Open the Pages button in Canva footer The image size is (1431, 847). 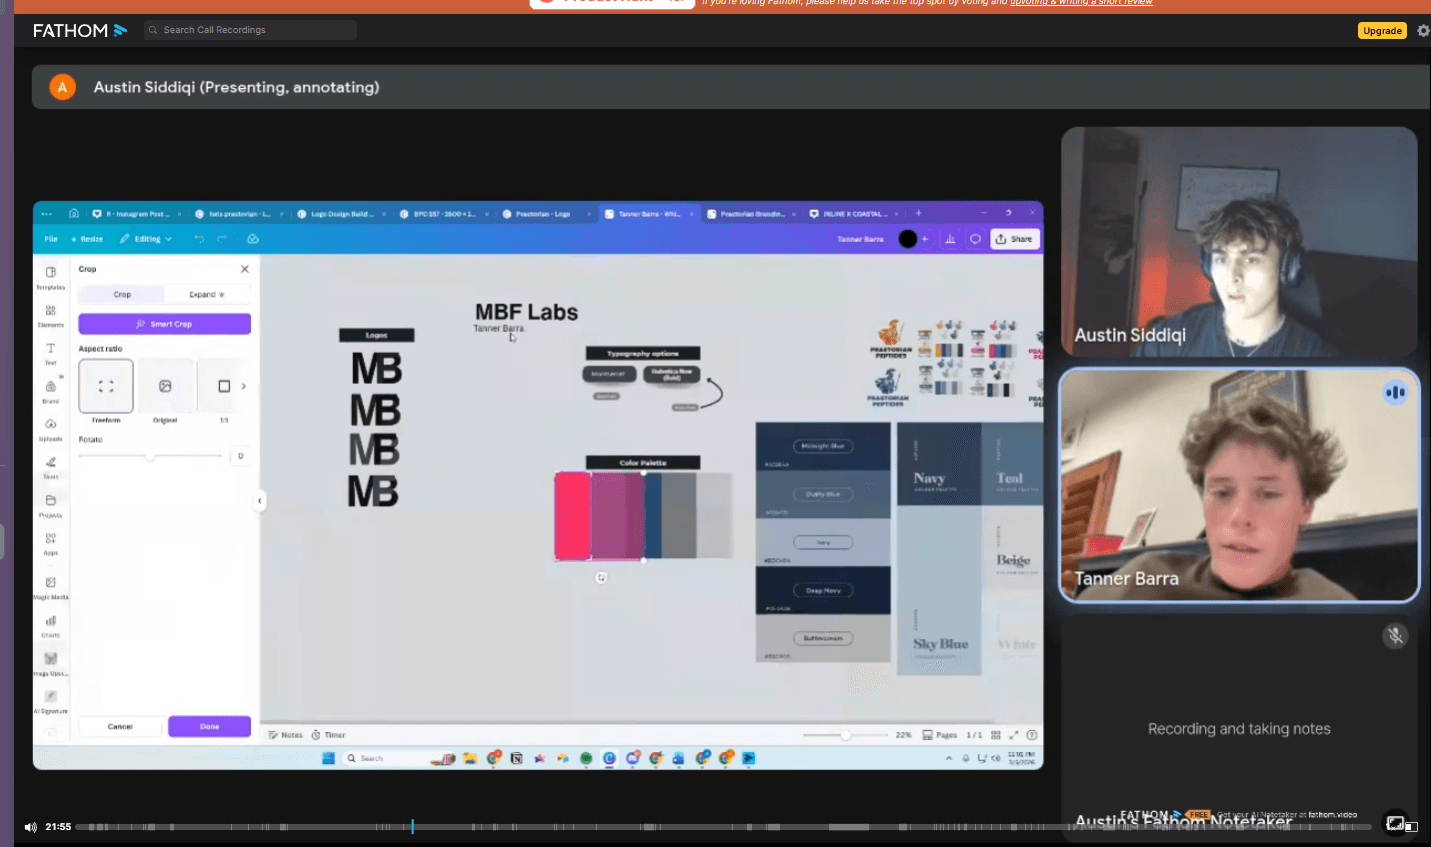pos(940,735)
